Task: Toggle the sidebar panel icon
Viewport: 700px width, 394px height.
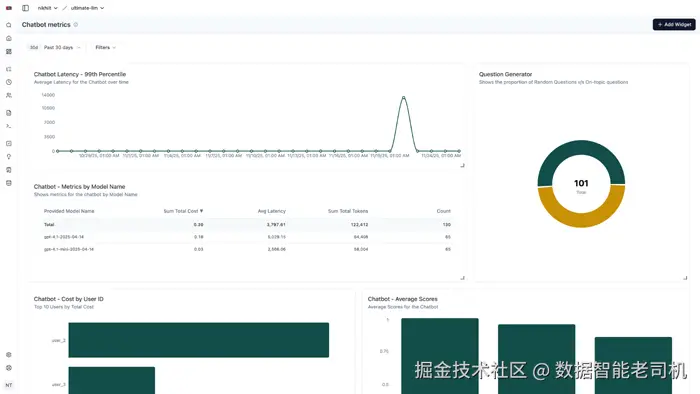Action: [25, 8]
